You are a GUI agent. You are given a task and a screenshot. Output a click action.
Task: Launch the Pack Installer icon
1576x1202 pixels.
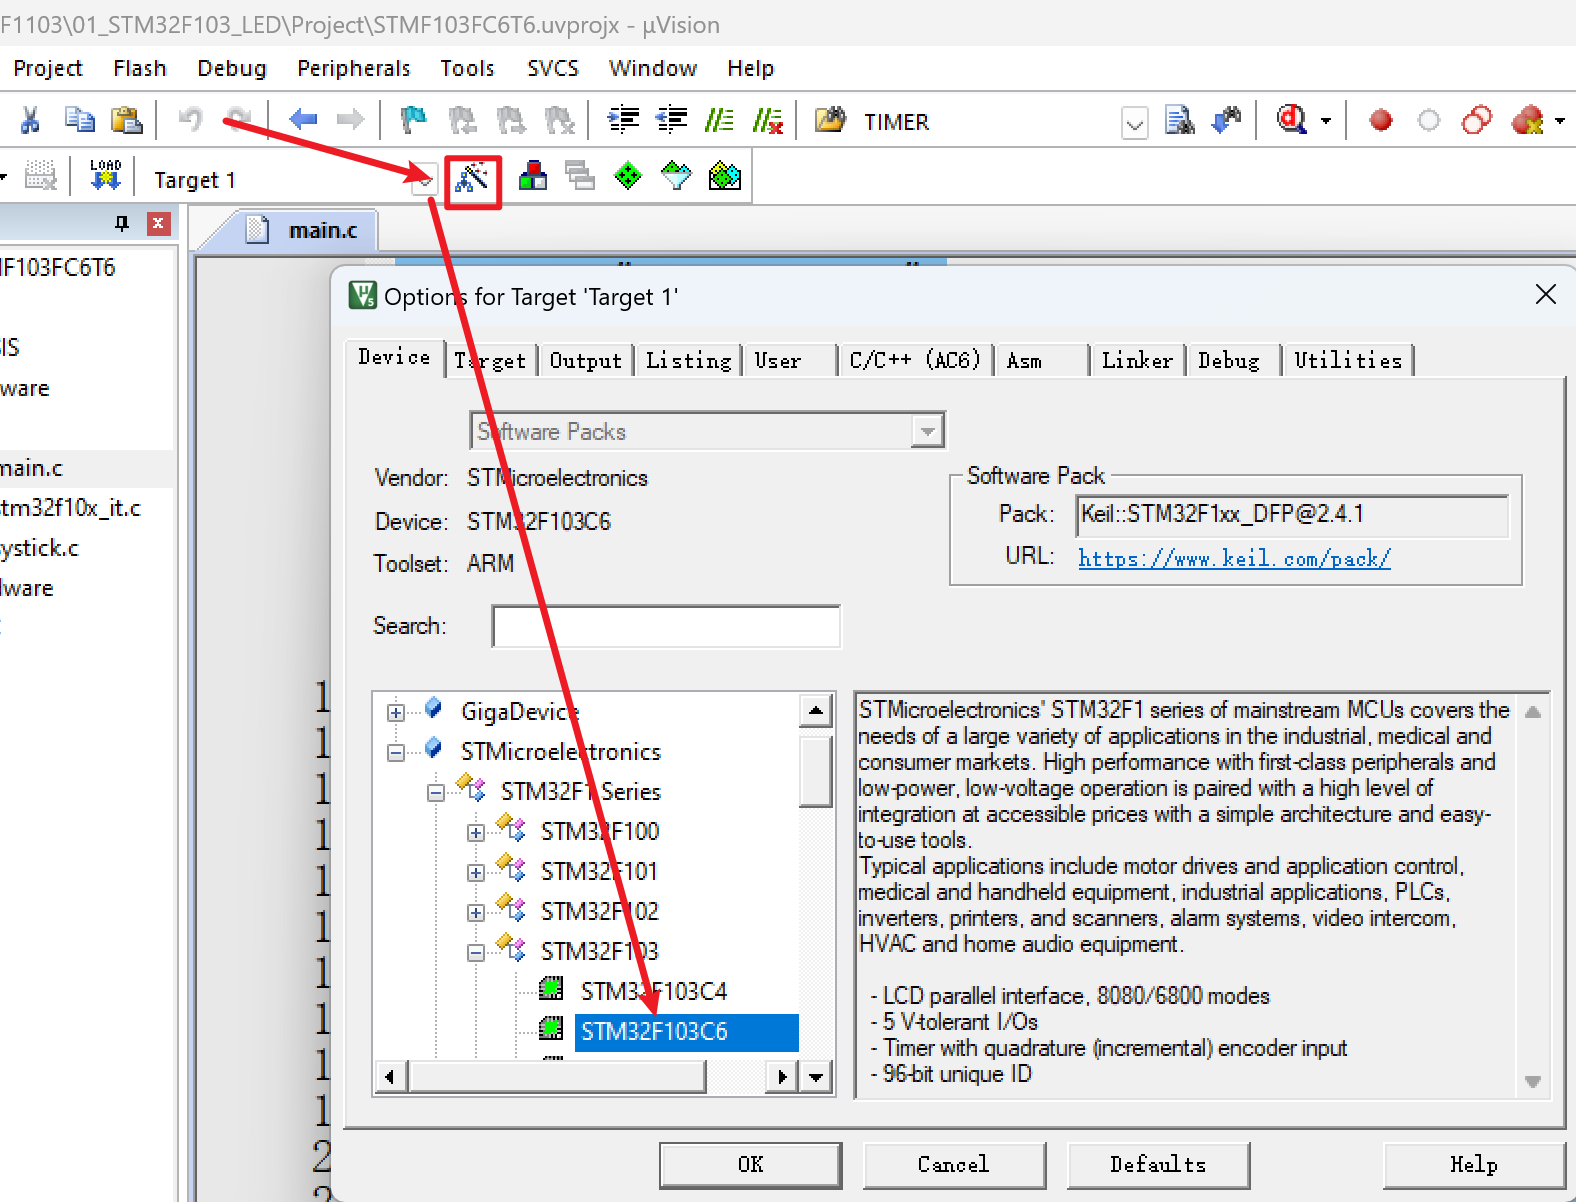click(724, 177)
